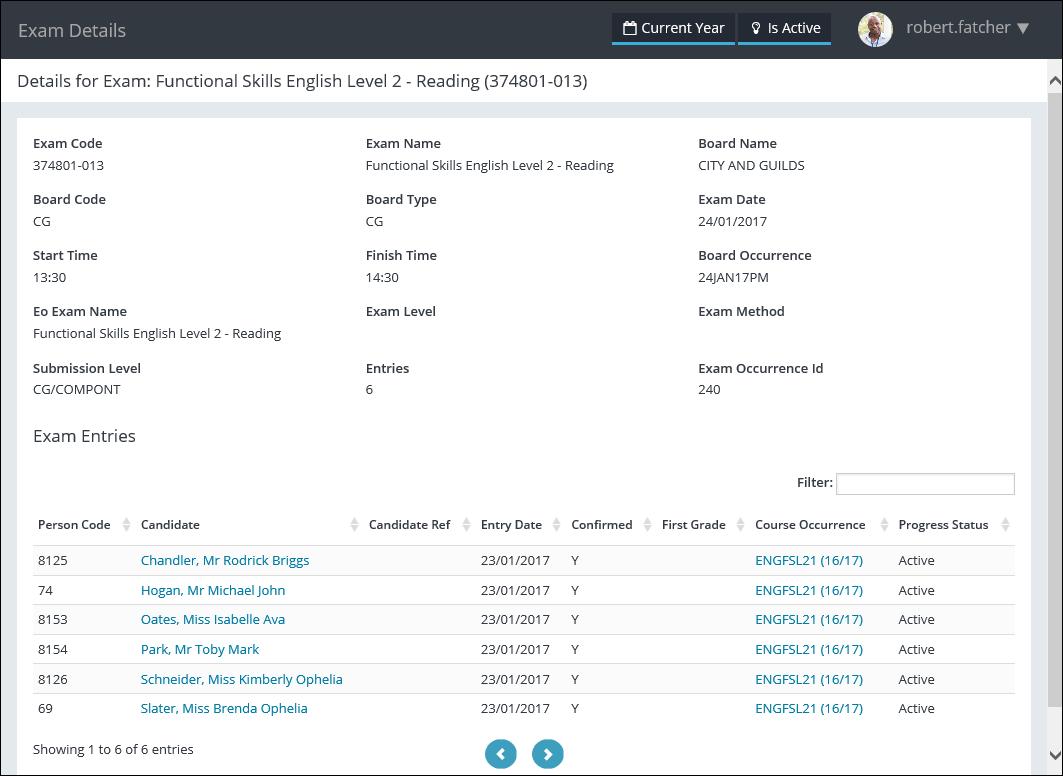Sort by Progress Status column arrows

pyautogui.click(x=1005, y=525)
